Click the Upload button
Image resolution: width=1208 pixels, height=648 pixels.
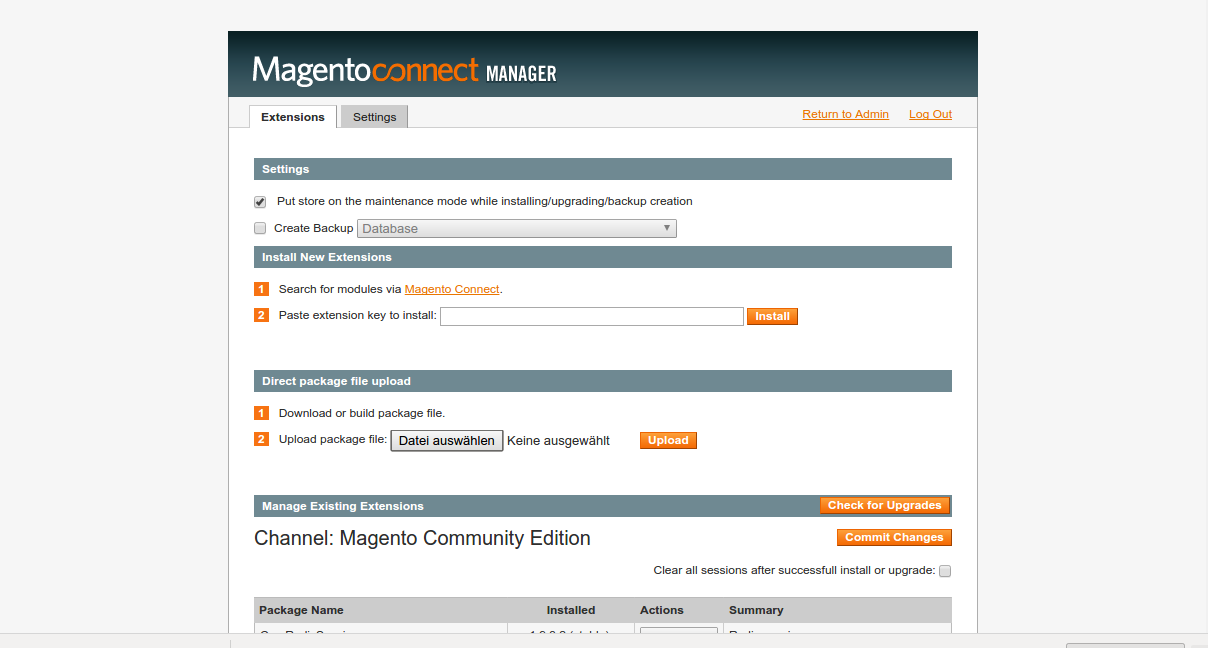[668, 440]
